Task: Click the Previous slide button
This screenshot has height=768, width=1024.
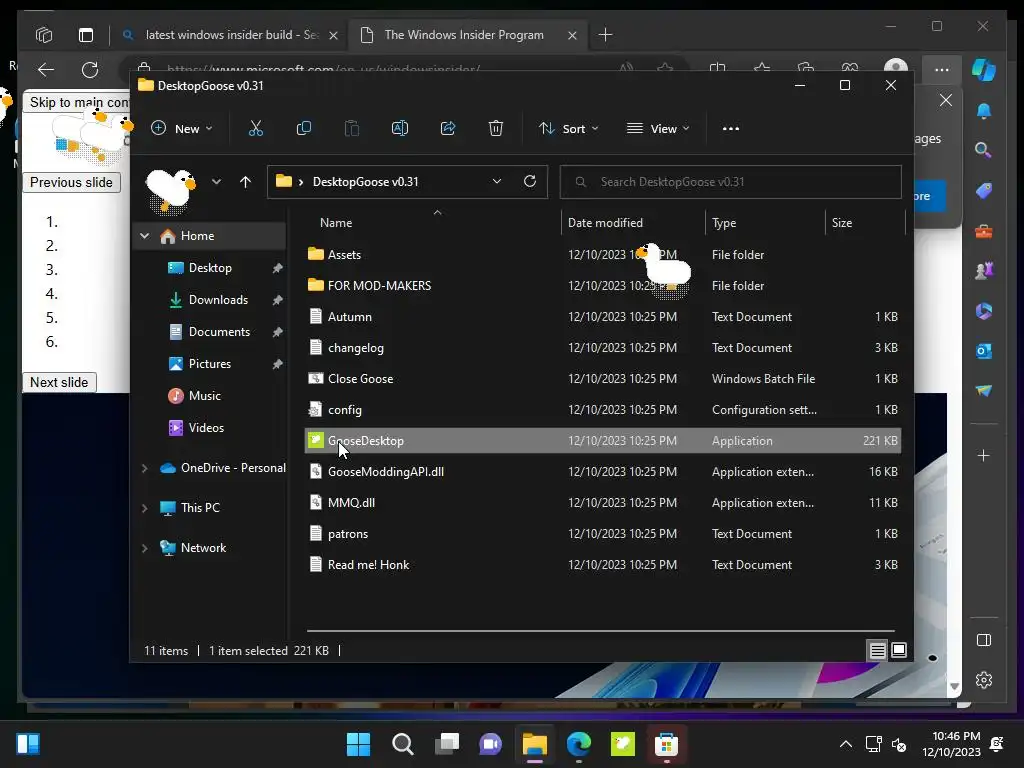Action: click(71, 182)
